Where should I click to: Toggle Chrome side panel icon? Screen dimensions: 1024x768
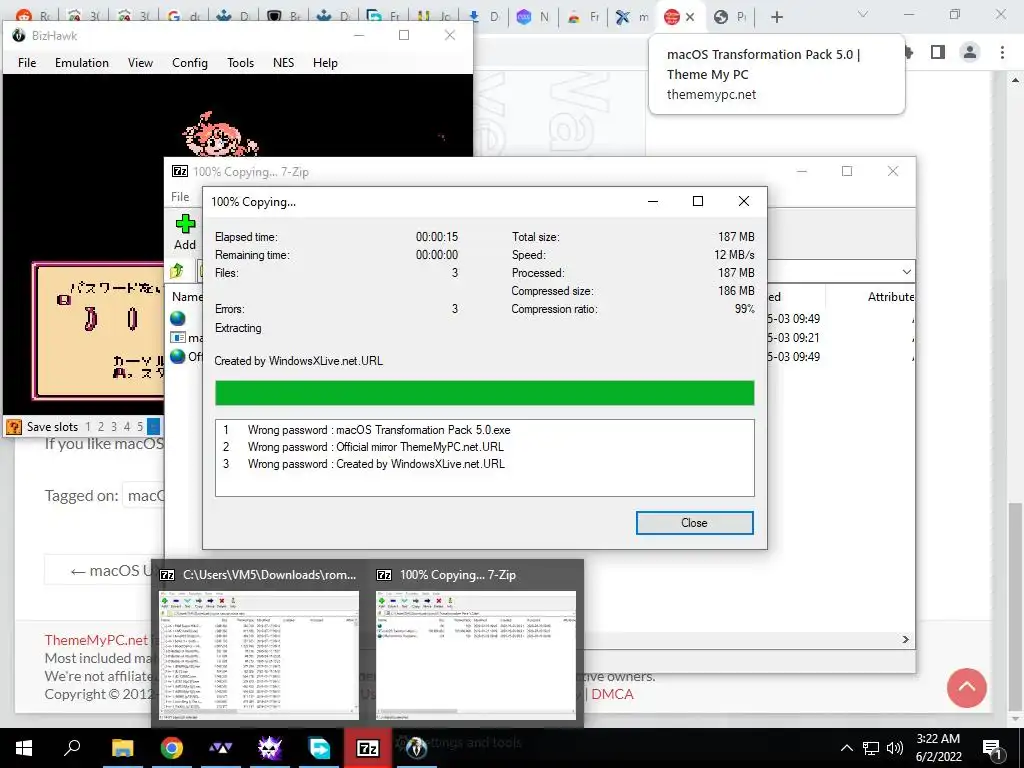938,52
